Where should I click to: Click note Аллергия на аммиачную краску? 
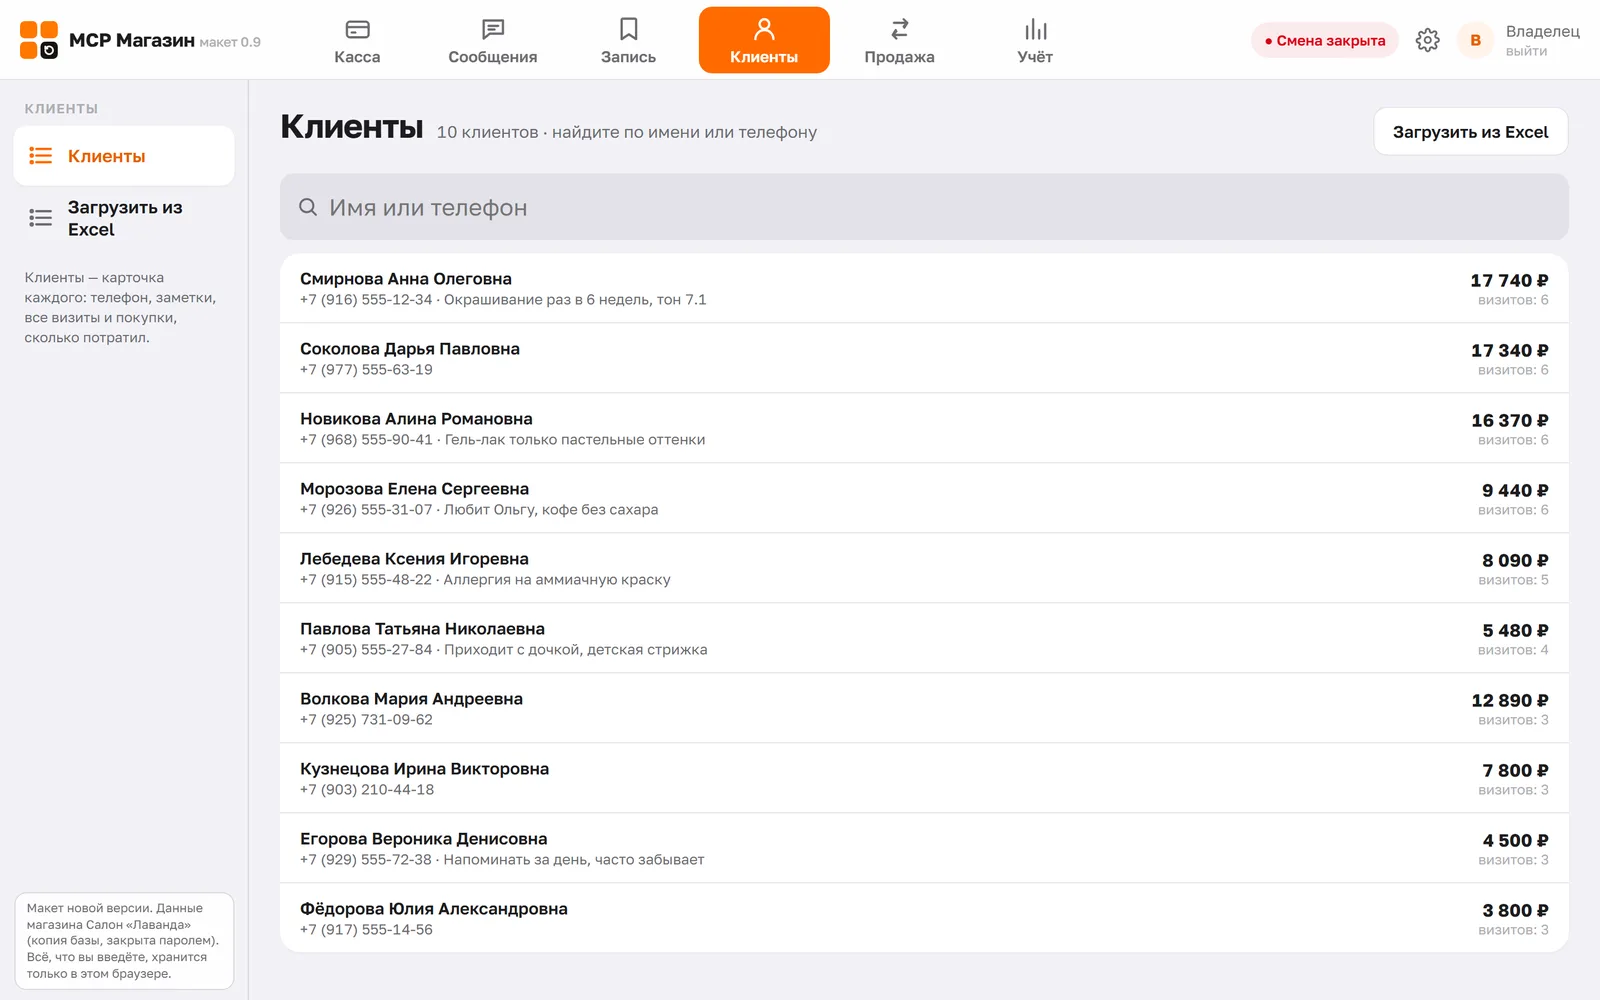coord(557,580)
